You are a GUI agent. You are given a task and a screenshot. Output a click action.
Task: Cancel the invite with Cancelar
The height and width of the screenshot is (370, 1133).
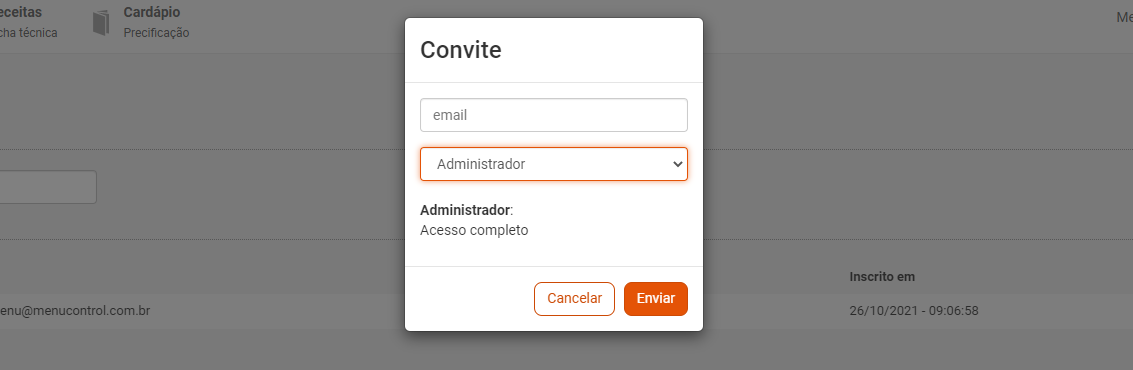[x=574, y=298]
